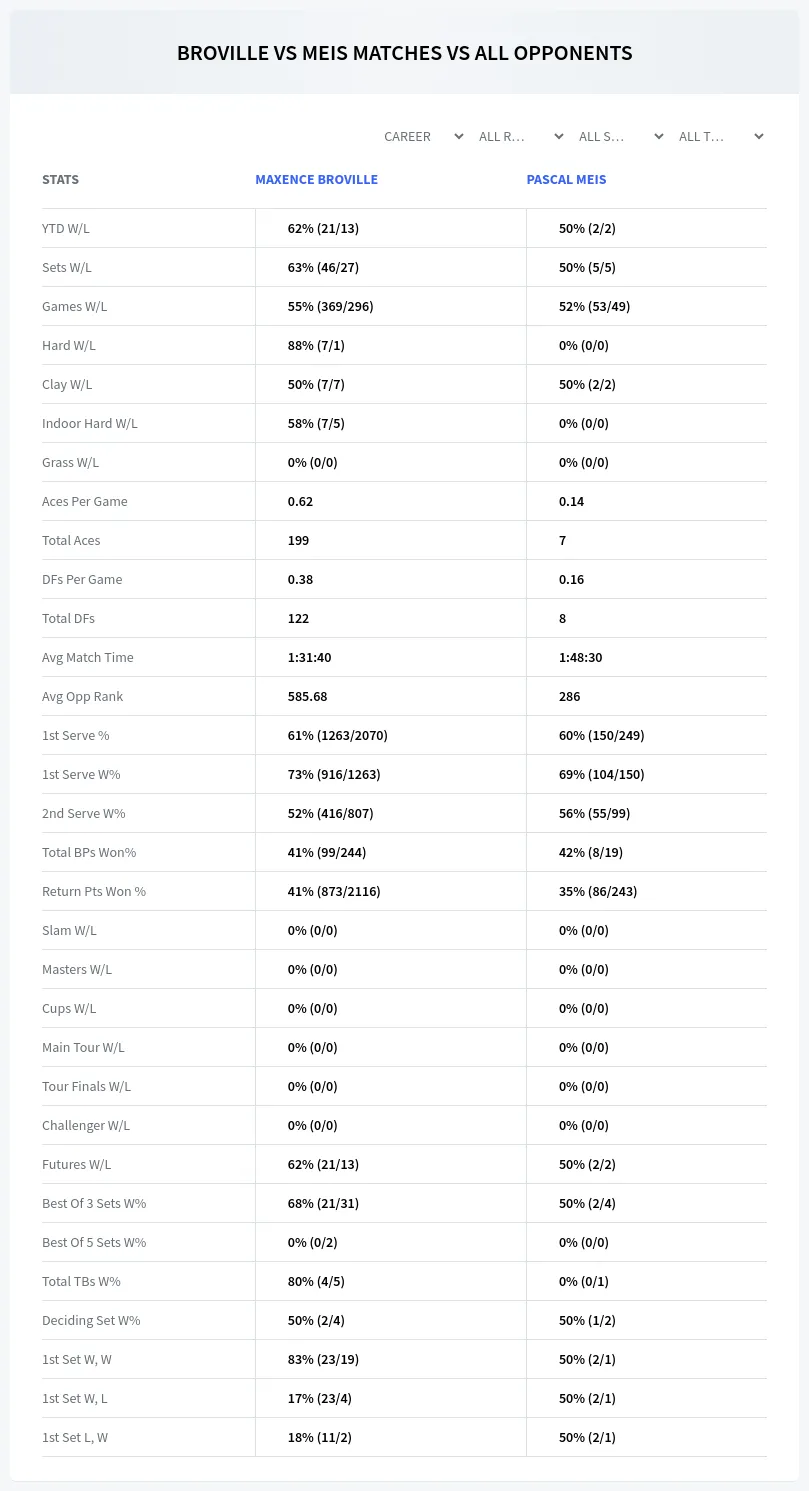Select the YTD W/L row label
This screenshot has width=809, height=1491.
coord(66,228)
